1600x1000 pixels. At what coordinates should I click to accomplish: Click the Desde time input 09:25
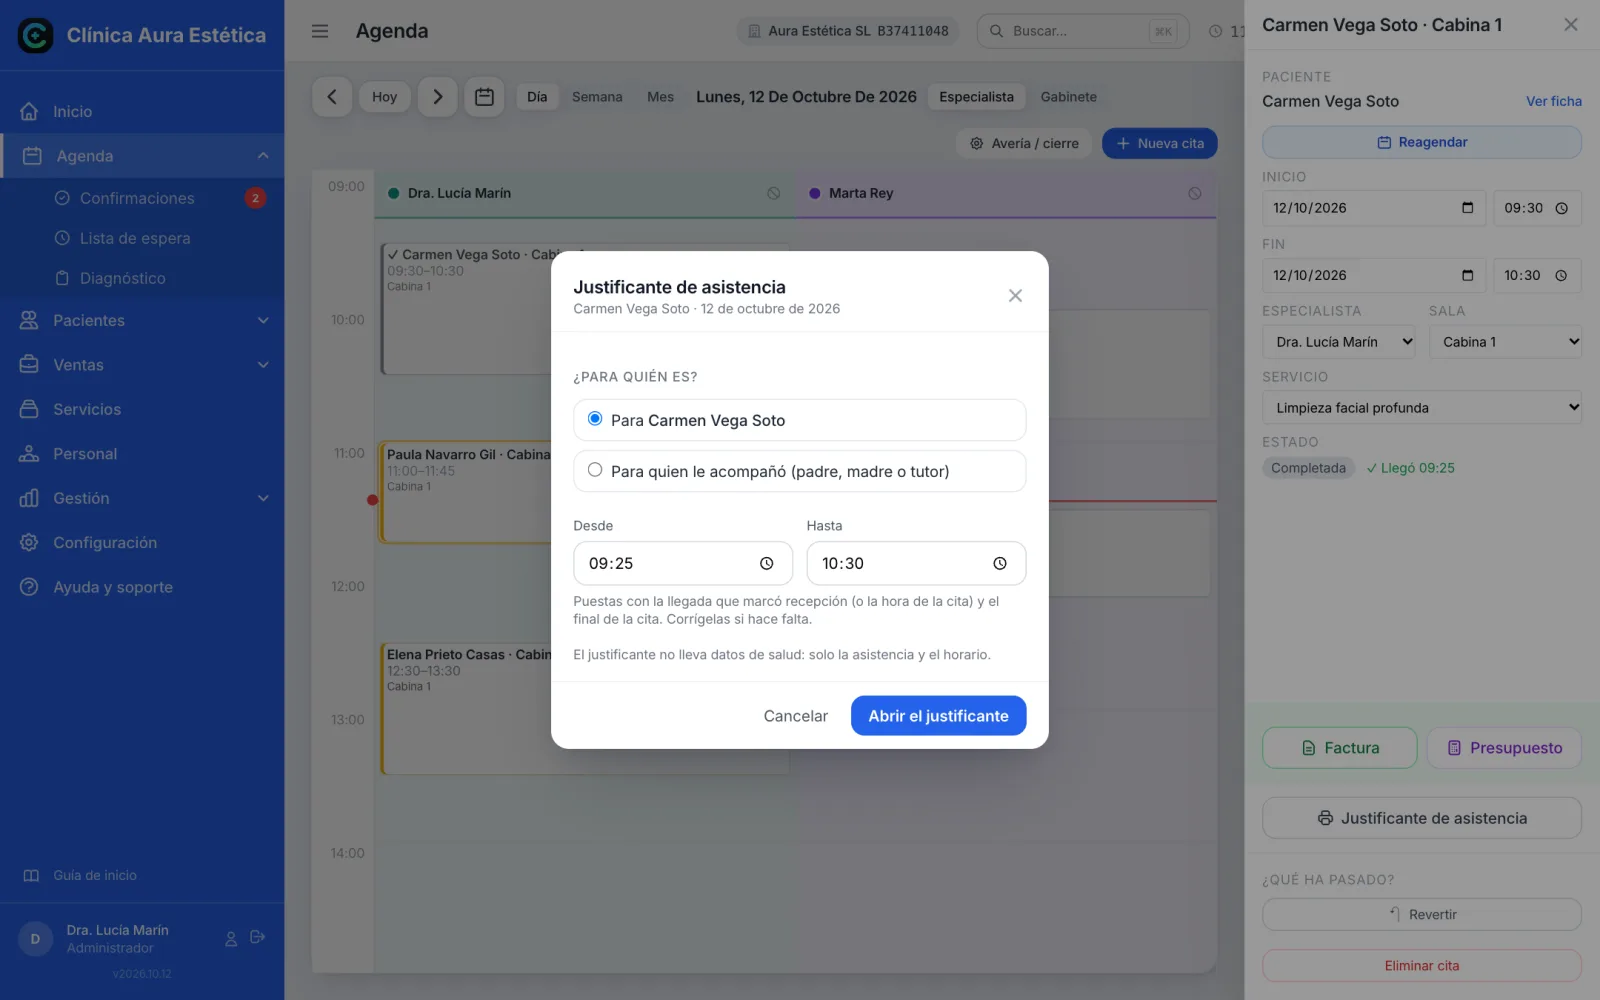click(x=683, y=564)
